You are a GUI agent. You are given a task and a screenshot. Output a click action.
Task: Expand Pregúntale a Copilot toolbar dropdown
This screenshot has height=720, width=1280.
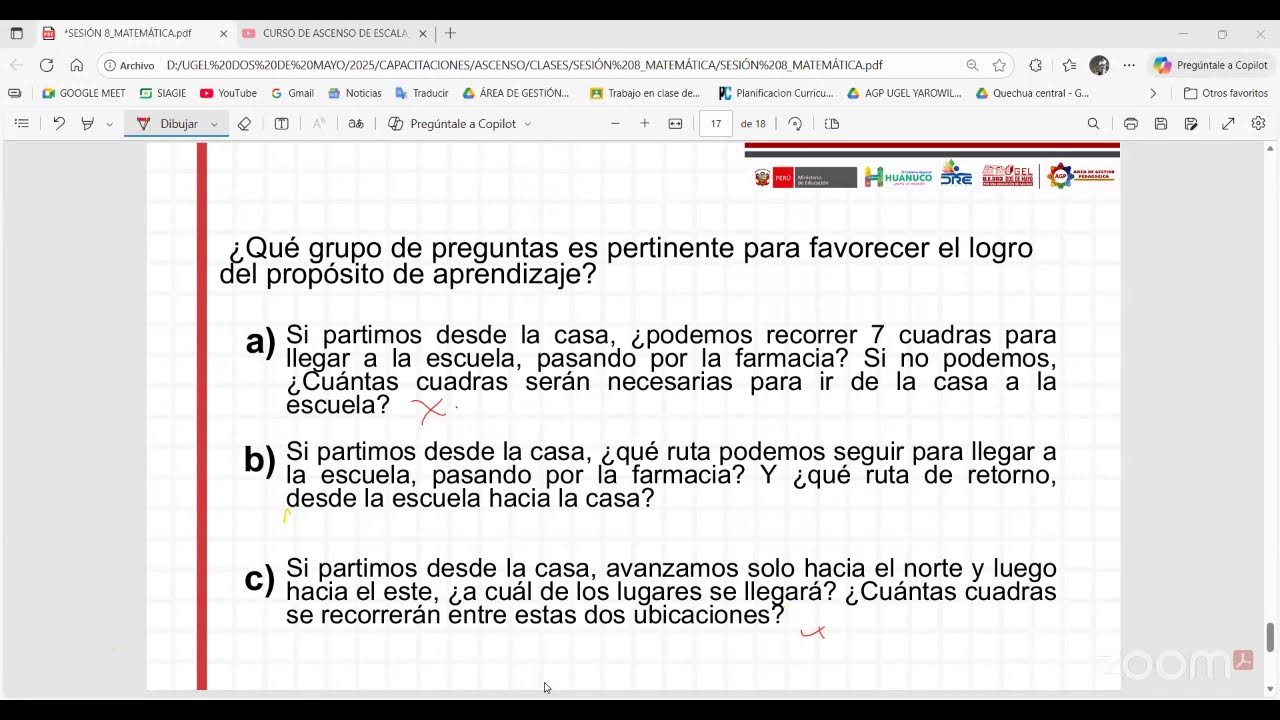(x=527, y=124)
